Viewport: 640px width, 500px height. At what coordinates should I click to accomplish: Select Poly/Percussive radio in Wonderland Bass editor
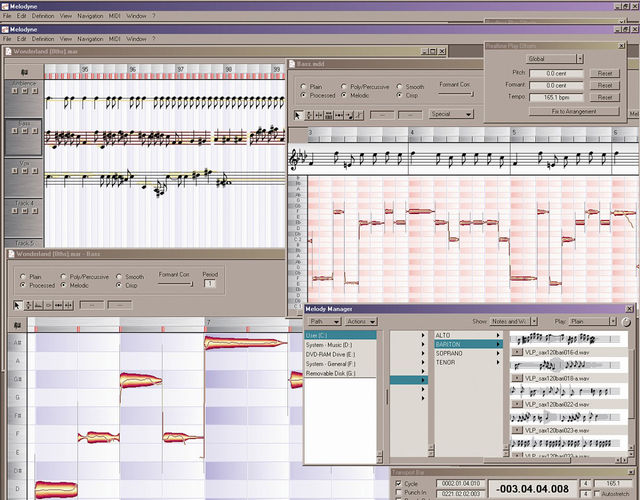[x=63, y=276]
